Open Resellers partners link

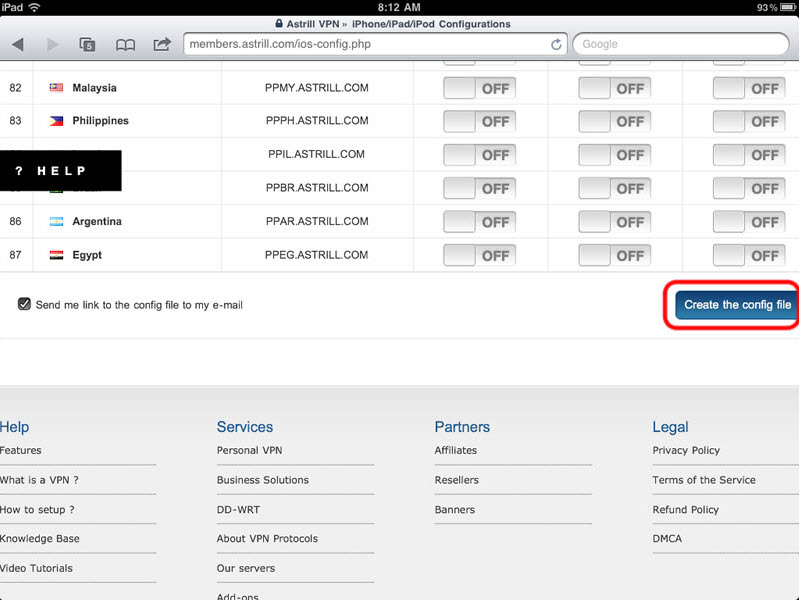tap(456, 480)
